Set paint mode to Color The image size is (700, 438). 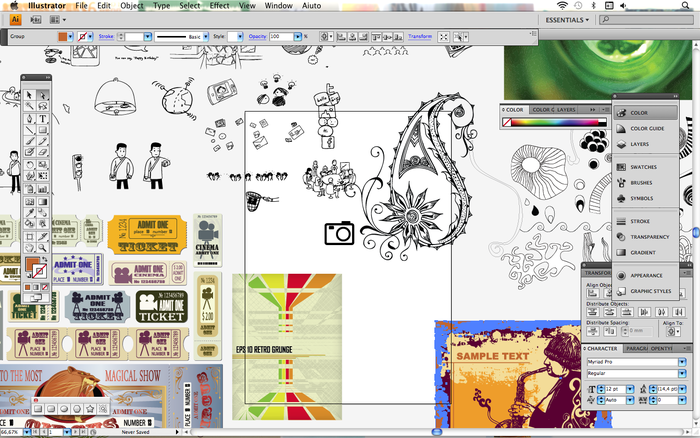point(28,287)
